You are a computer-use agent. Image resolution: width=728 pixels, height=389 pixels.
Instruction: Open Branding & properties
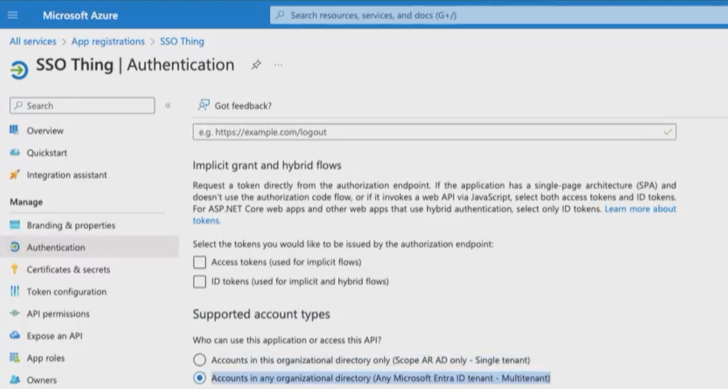(71, 225)
